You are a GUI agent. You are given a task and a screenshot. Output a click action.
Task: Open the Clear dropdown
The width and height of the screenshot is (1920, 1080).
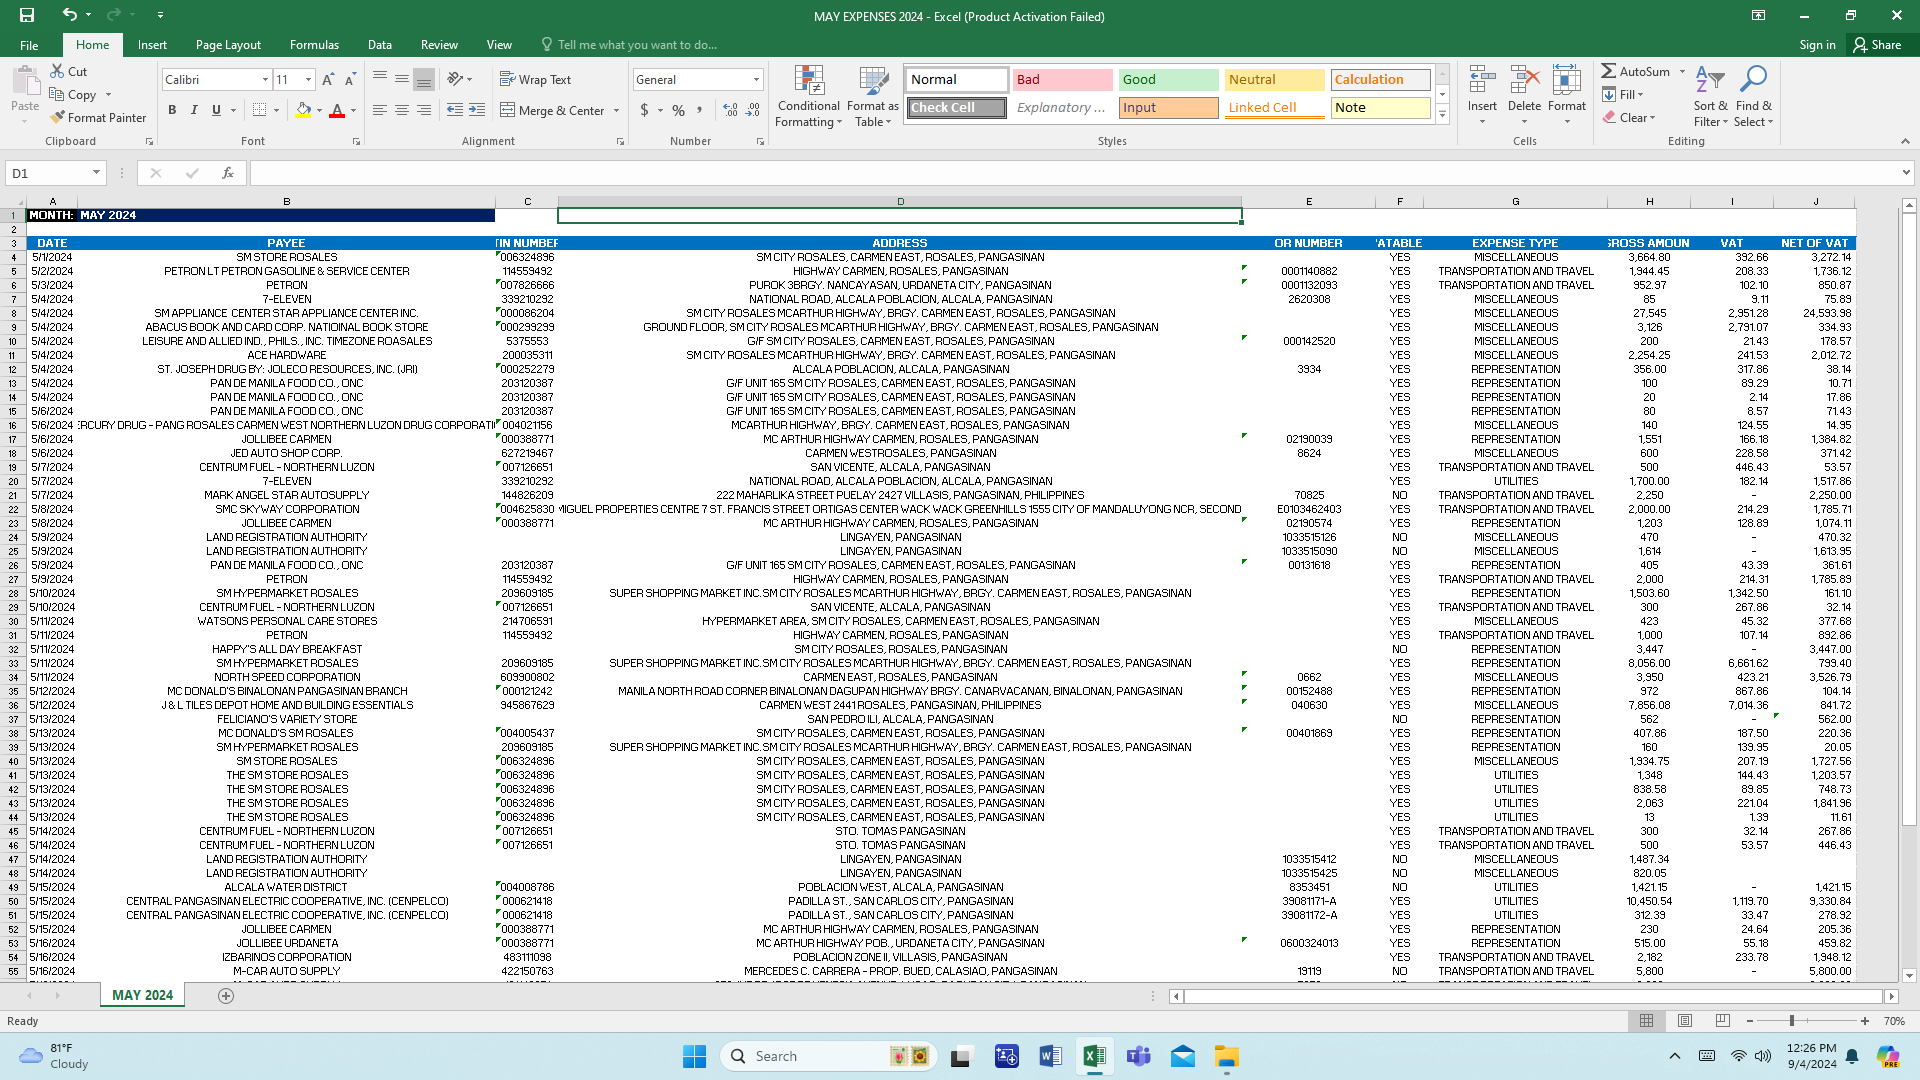coord(1629,117)
